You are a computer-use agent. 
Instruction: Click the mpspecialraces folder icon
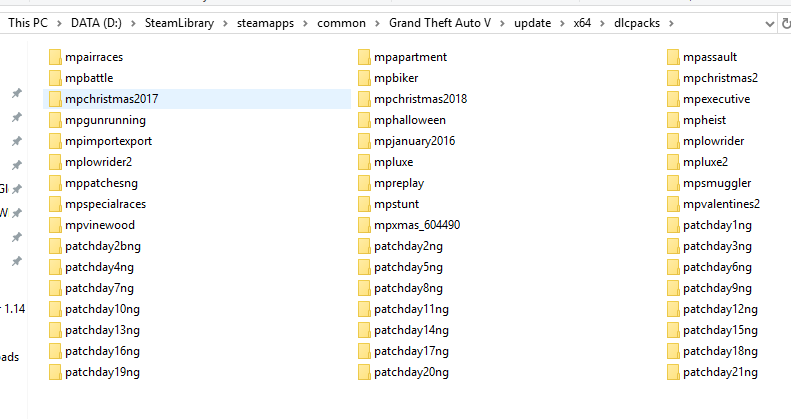pyautogui.click(x=55, y=204)
